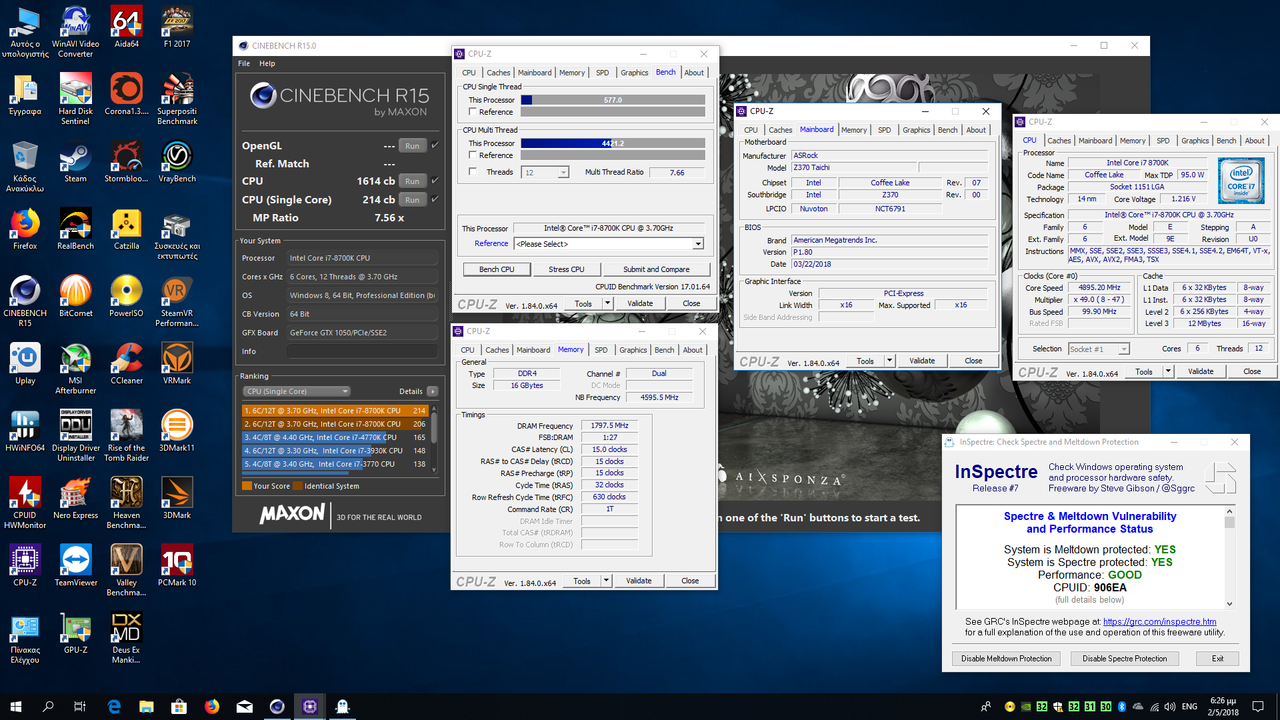The image size is (1280, 720).
Task: Start the Stress CPU test
Action: click(x=566, y=269)
